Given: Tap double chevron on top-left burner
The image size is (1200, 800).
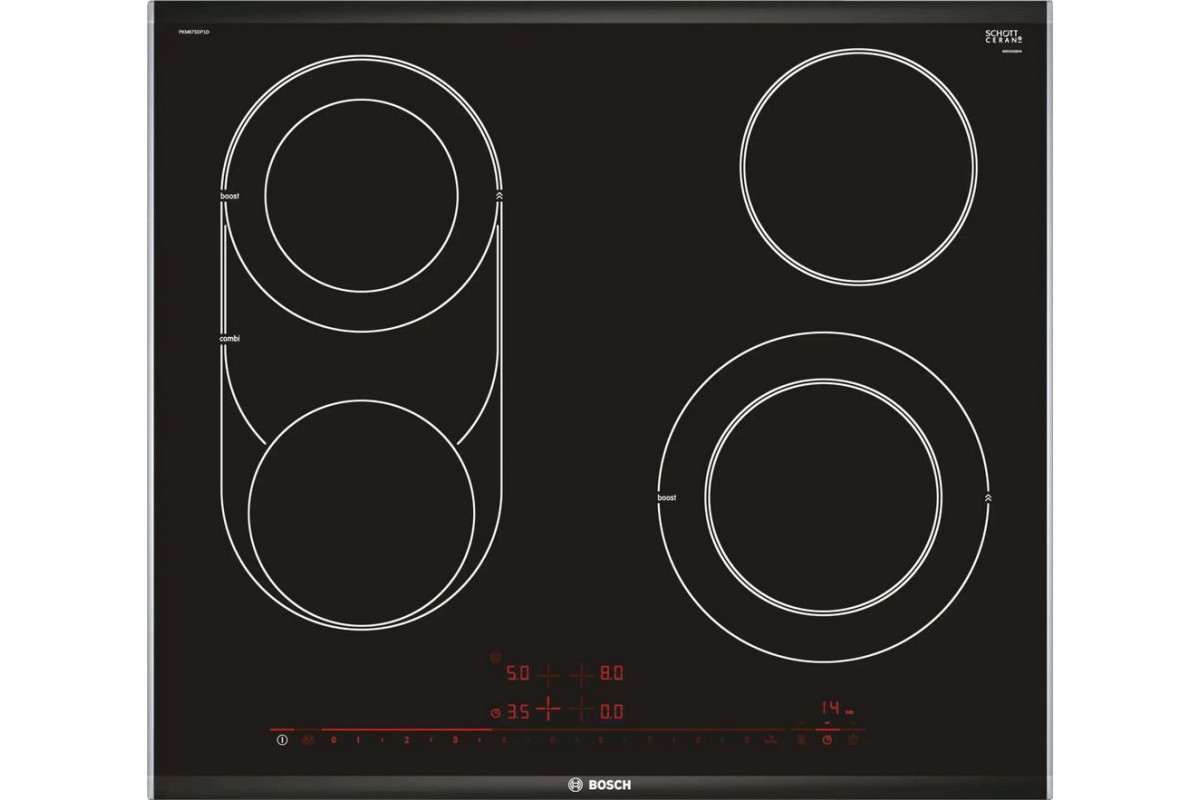Looking at the screenshot, I should [498, 197].
